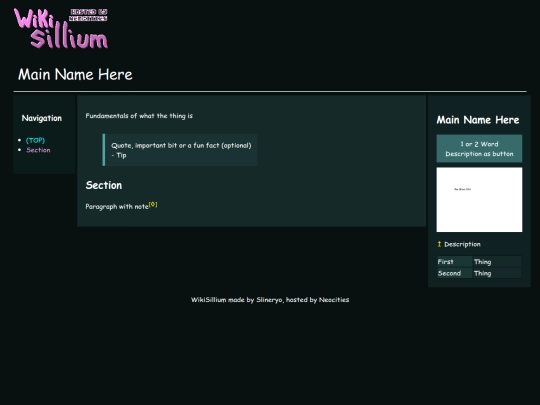540x405 pixels.
Task: Click the '1 or 2 Word Description' button
Action: pyautogui.click(x=479, y=149)
